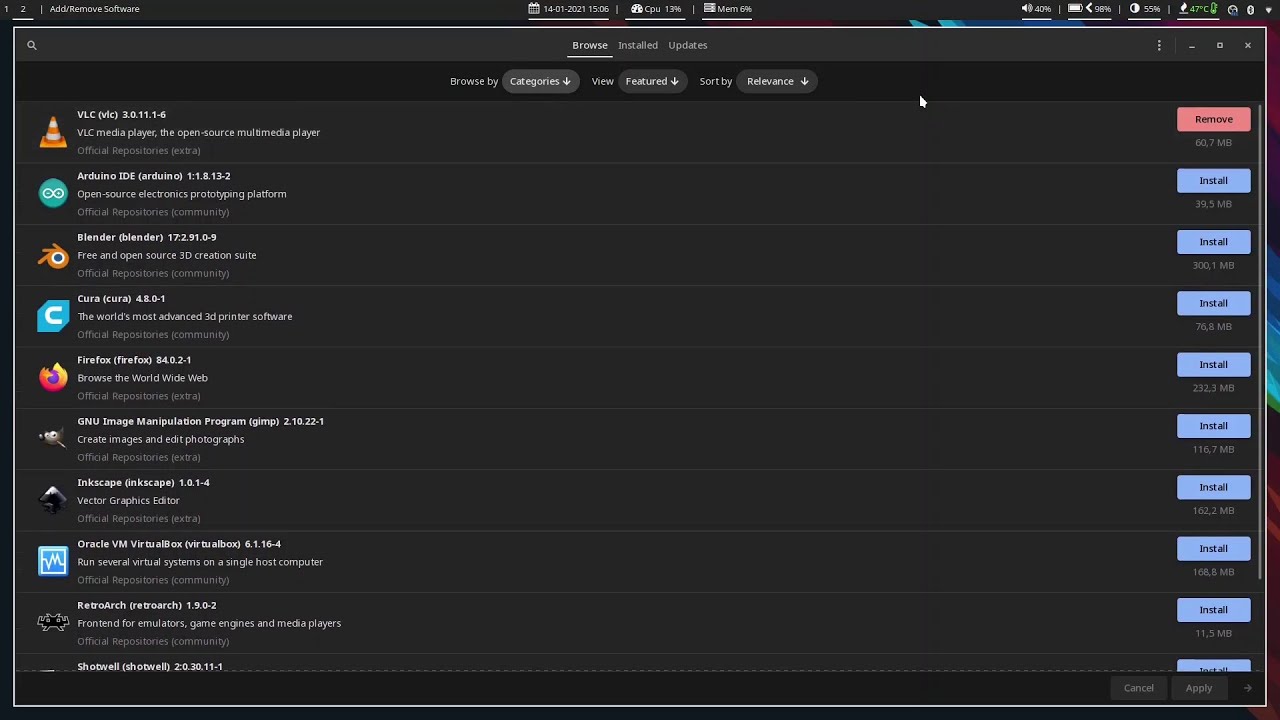The width and height of the screenshot is (1280, 720).
Task: Install RetroArch
Action: [x=1213, y=610]
